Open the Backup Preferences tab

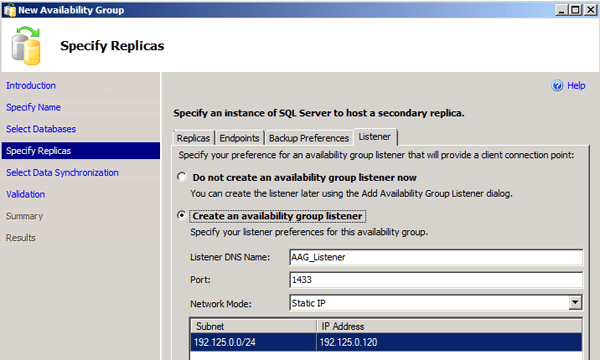point(309,138)
